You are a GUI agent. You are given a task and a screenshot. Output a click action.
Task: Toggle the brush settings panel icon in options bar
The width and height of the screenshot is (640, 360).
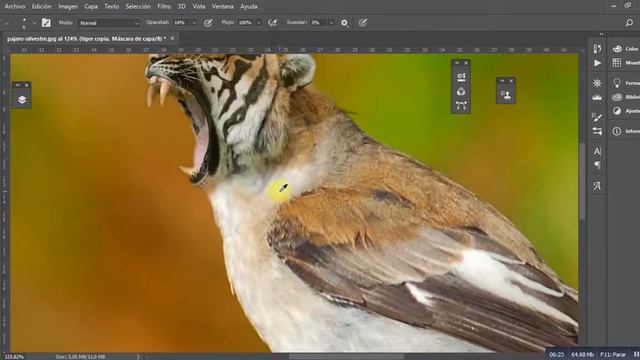(46, 23)
